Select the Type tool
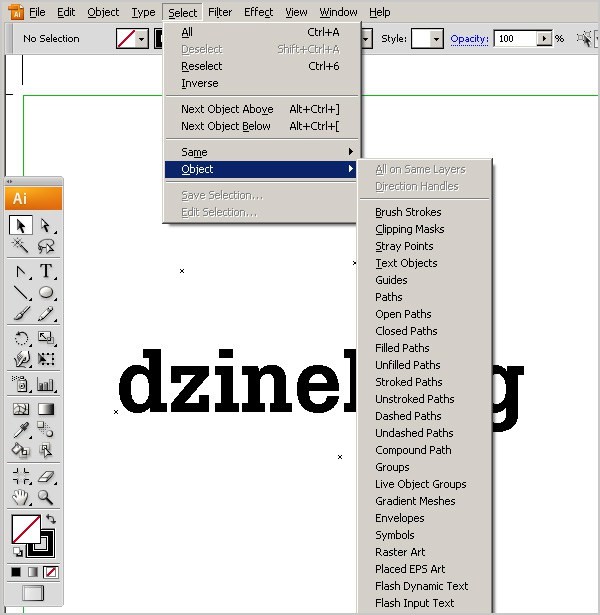Image resolution: width=600 pixels, height=615 pixels. pyautogui.click(x=45, y=271)
